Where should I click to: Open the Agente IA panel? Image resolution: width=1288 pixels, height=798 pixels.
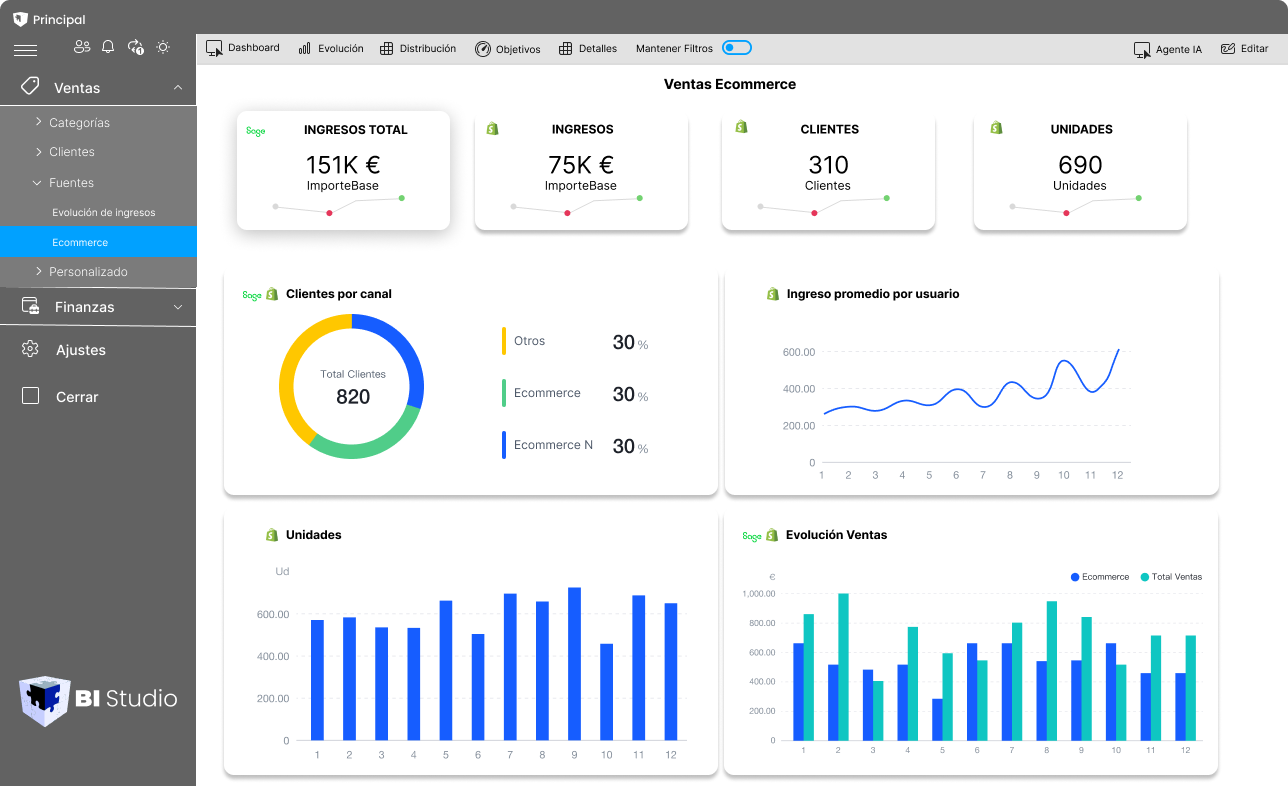click(1167, 47)
